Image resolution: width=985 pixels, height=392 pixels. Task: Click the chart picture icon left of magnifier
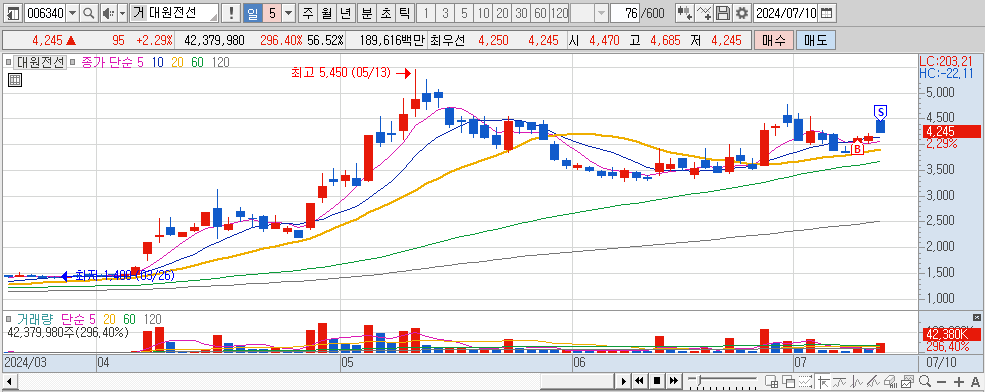[908, 381]
